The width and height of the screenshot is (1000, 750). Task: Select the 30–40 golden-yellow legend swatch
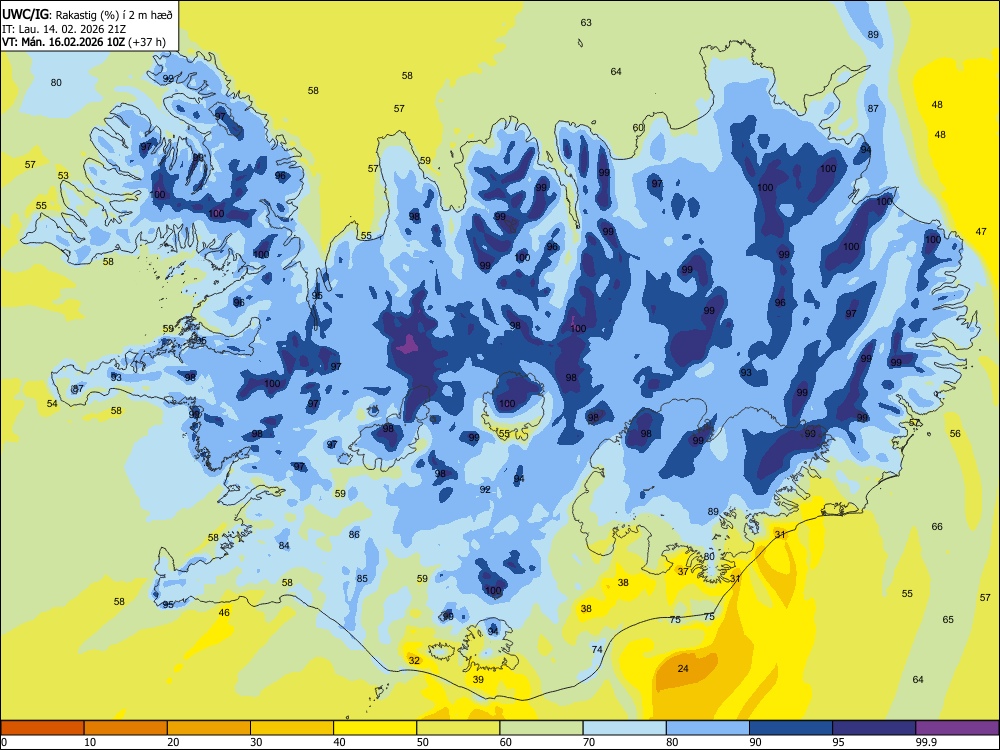point(292,728)
